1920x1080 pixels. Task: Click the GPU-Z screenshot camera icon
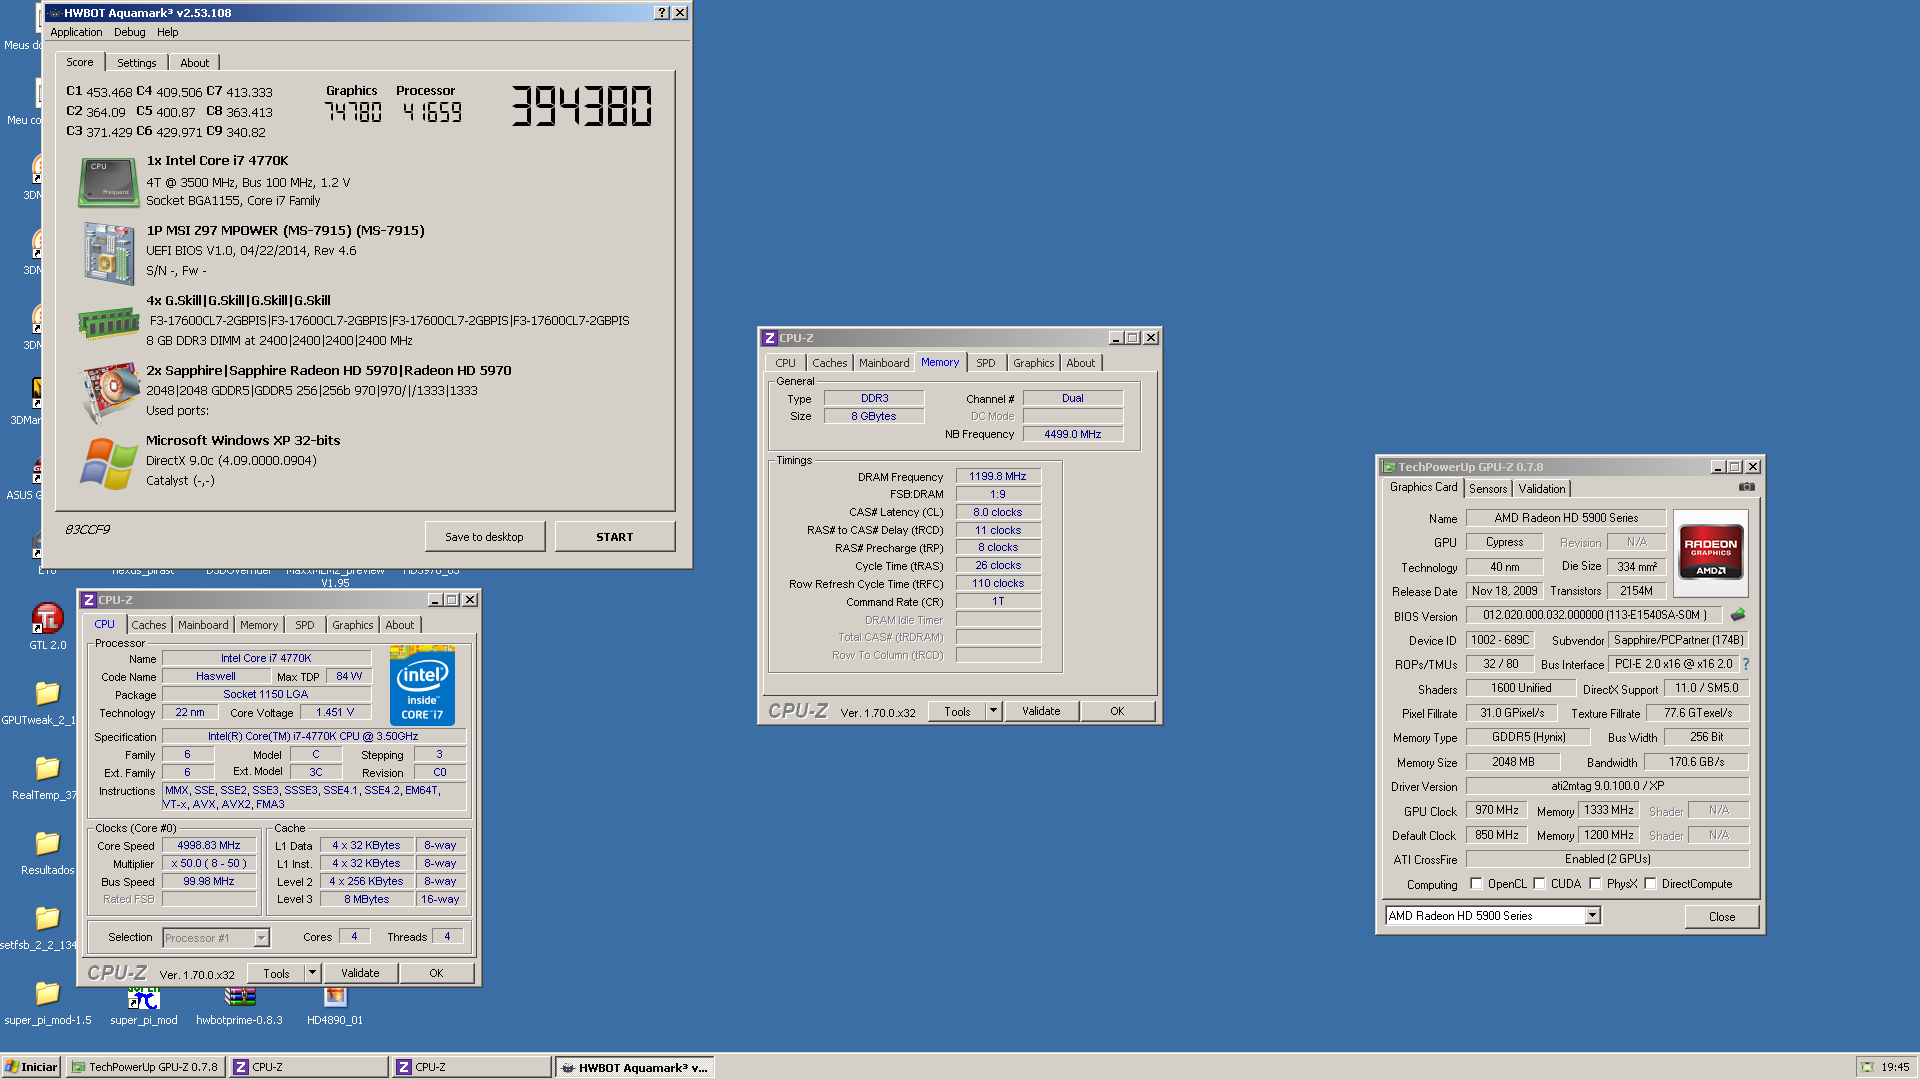[x=1746, y=487]
